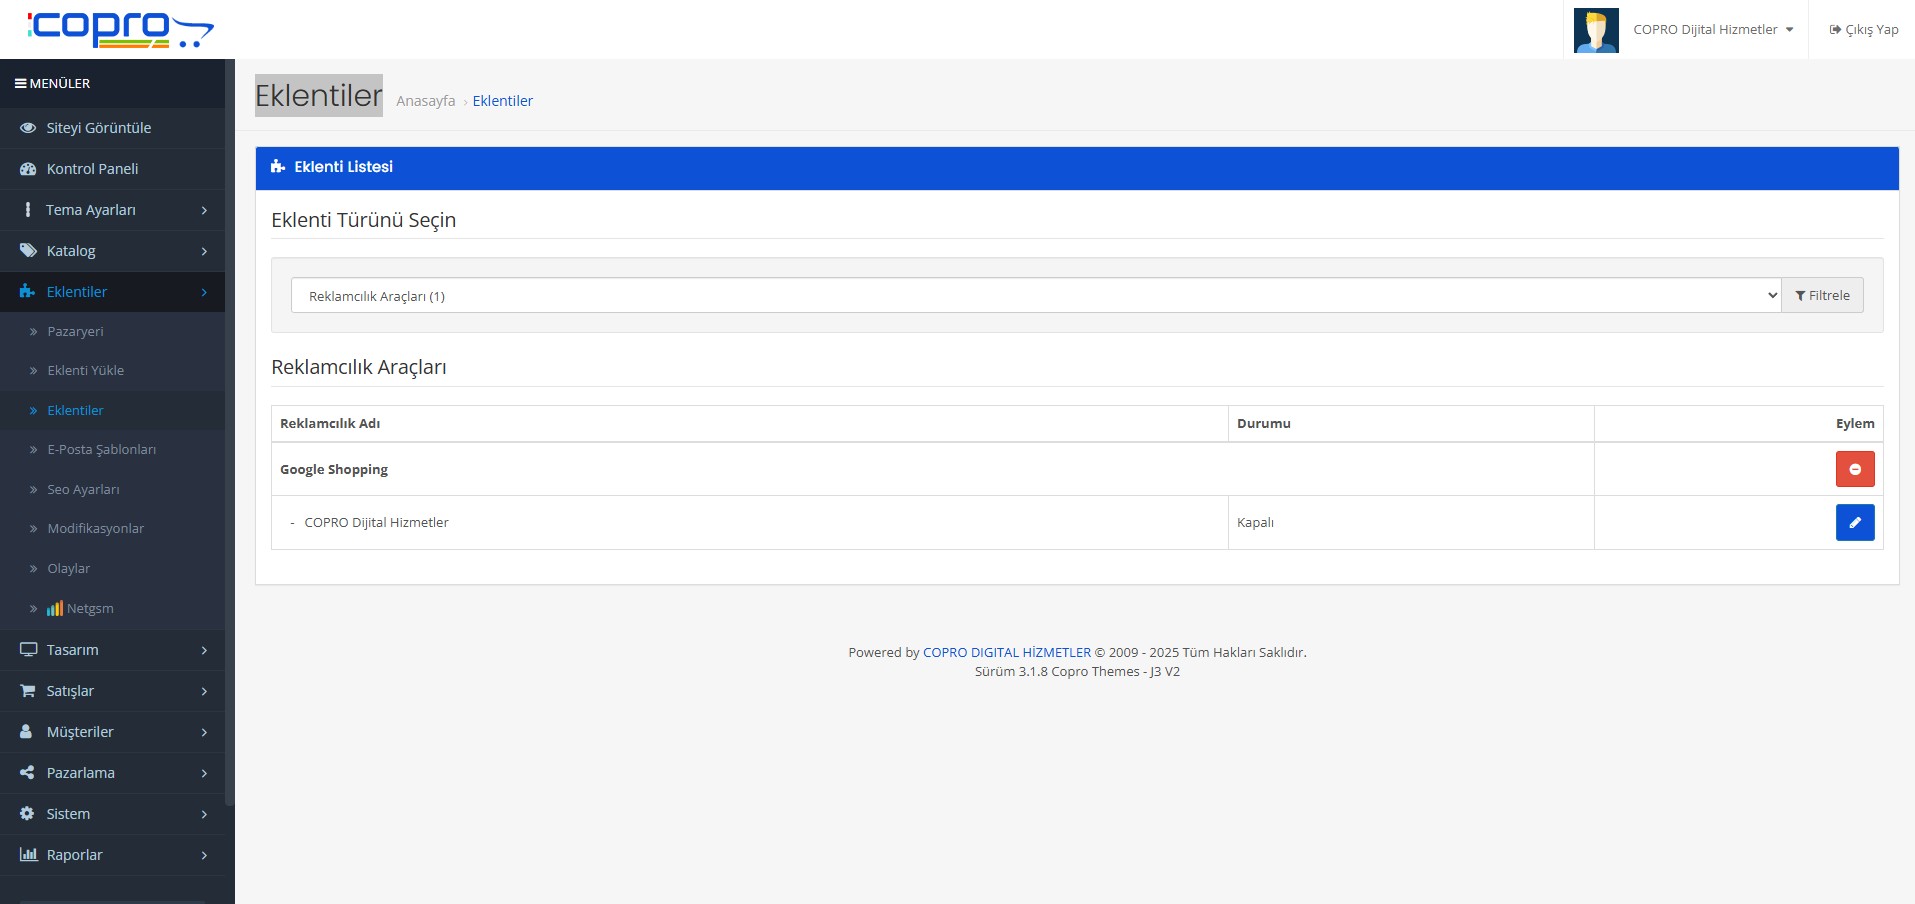Go to Anasayfa breadcrumb link
The height and width of the screenshot is (904, 1915).
(x=425, y=101)
